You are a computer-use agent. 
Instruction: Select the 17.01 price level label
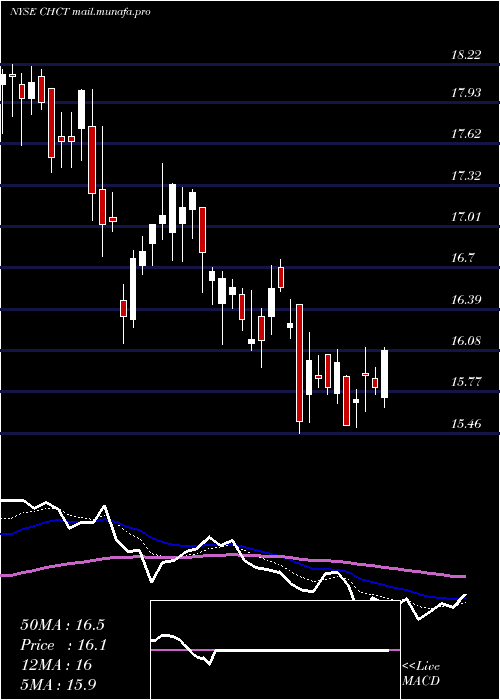[466, 217]
